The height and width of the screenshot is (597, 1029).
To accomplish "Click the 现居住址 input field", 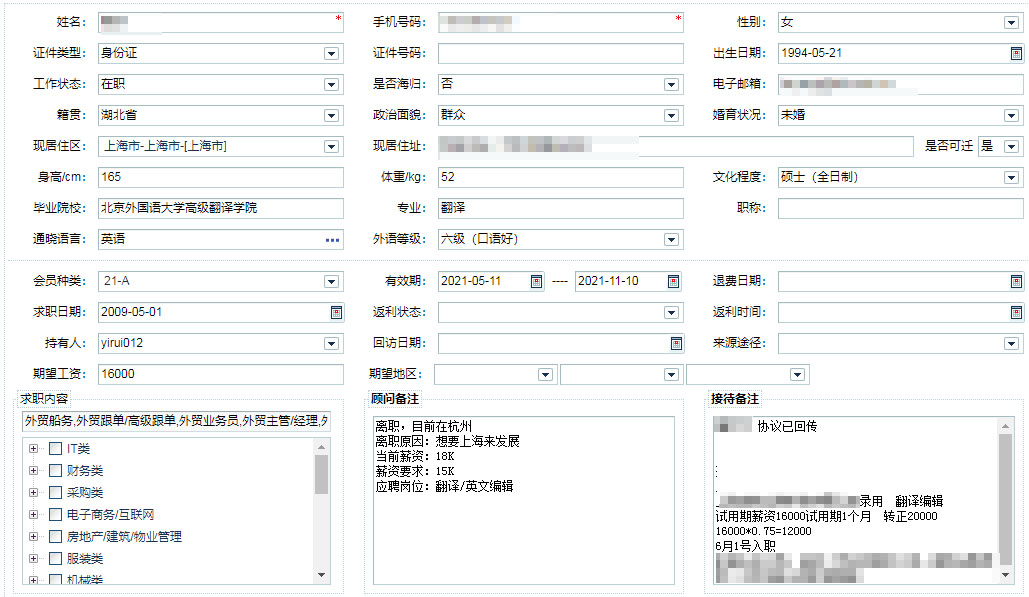I will (676, 146).
